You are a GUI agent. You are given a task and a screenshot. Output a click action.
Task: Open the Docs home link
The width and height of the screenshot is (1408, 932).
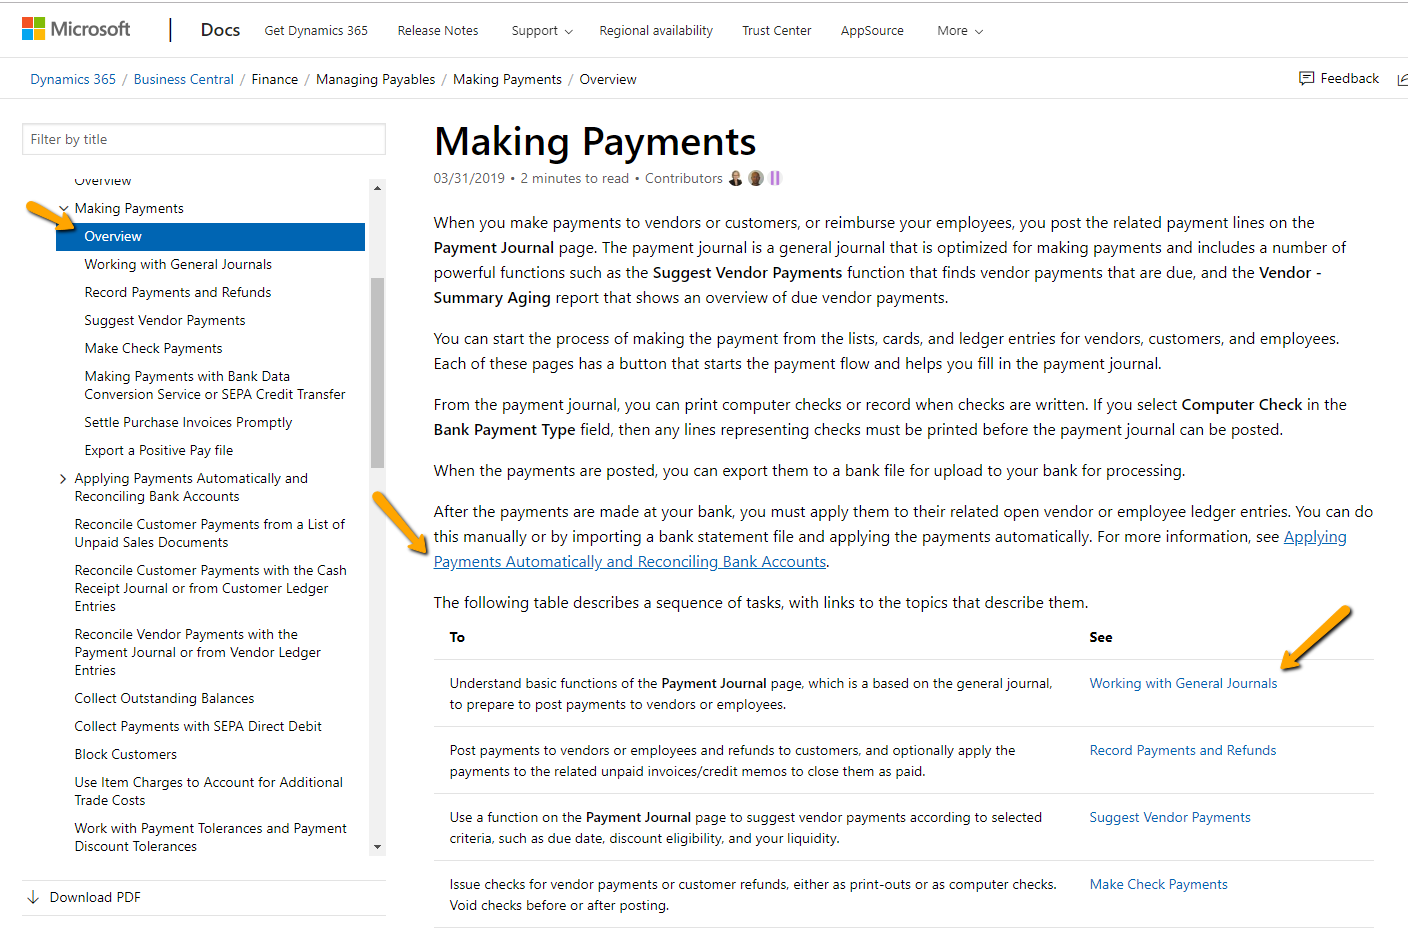[x=220, y=30]
